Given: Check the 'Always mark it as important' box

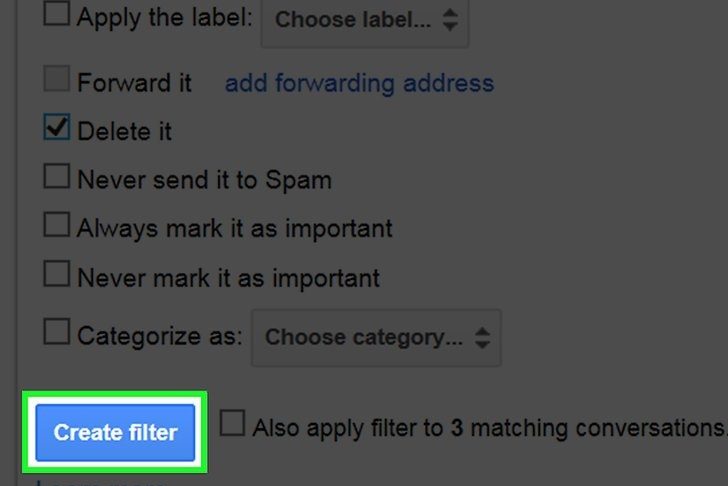Looking at the screenshot, I should 57,227.
